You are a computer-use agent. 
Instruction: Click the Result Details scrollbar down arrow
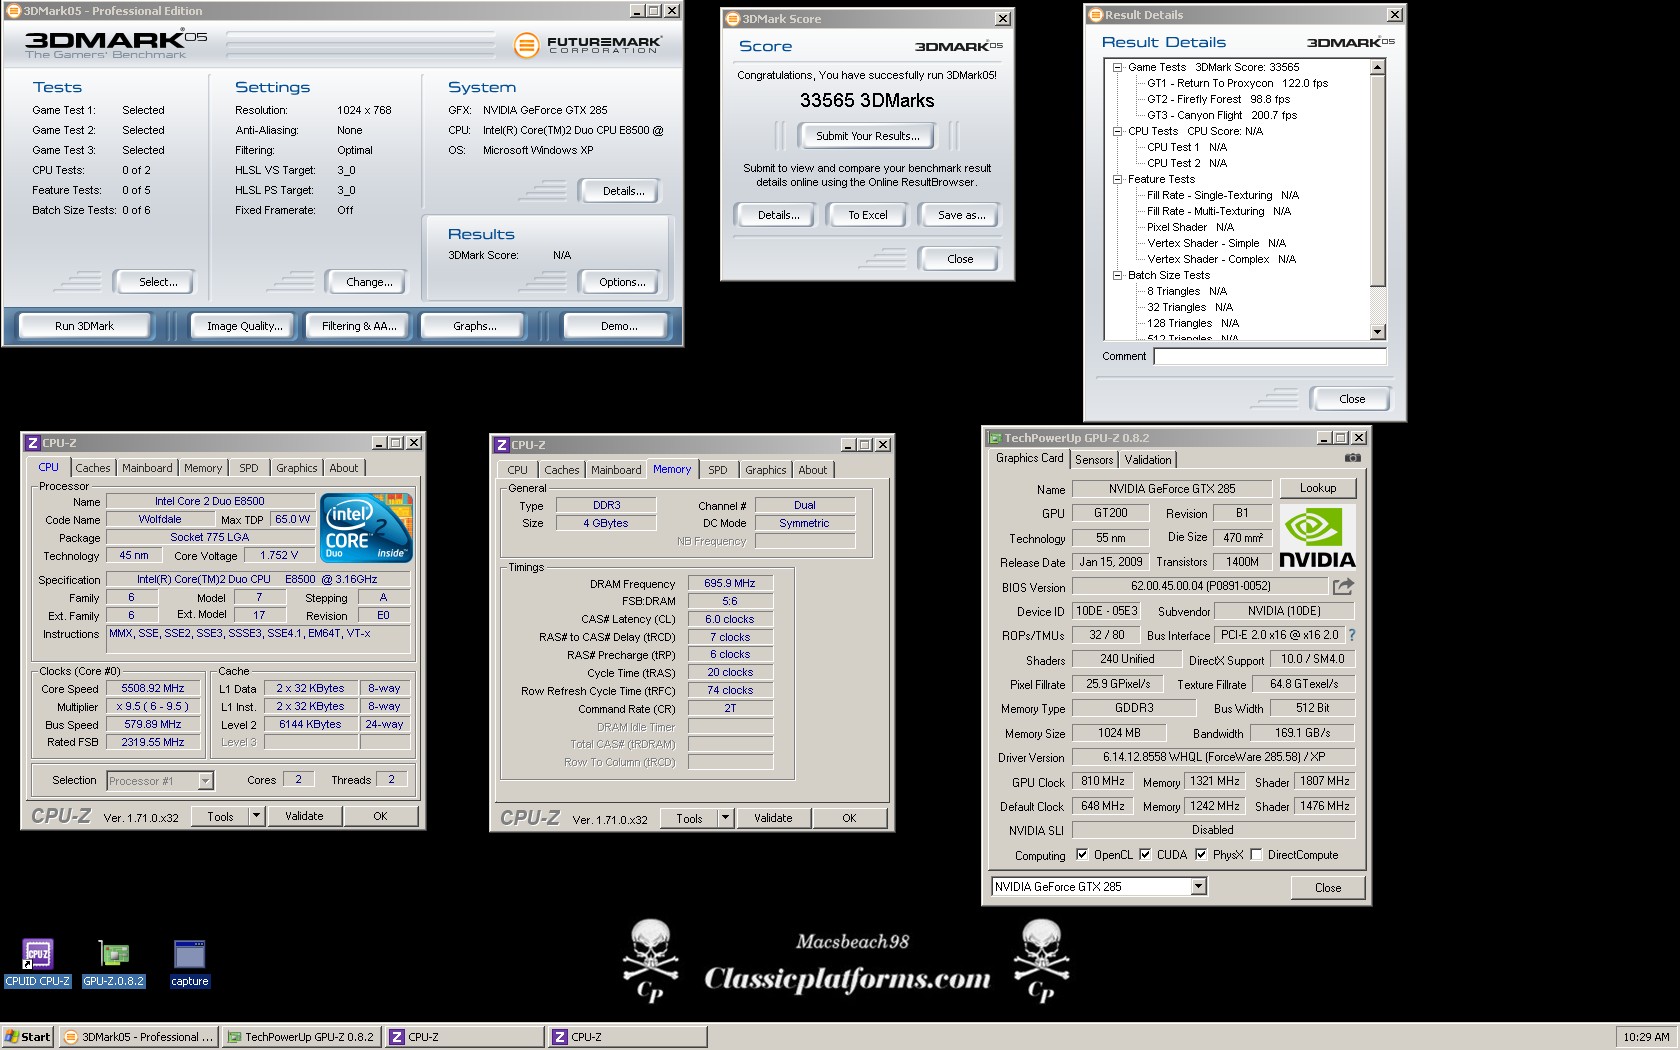(x=1378, y=332)
